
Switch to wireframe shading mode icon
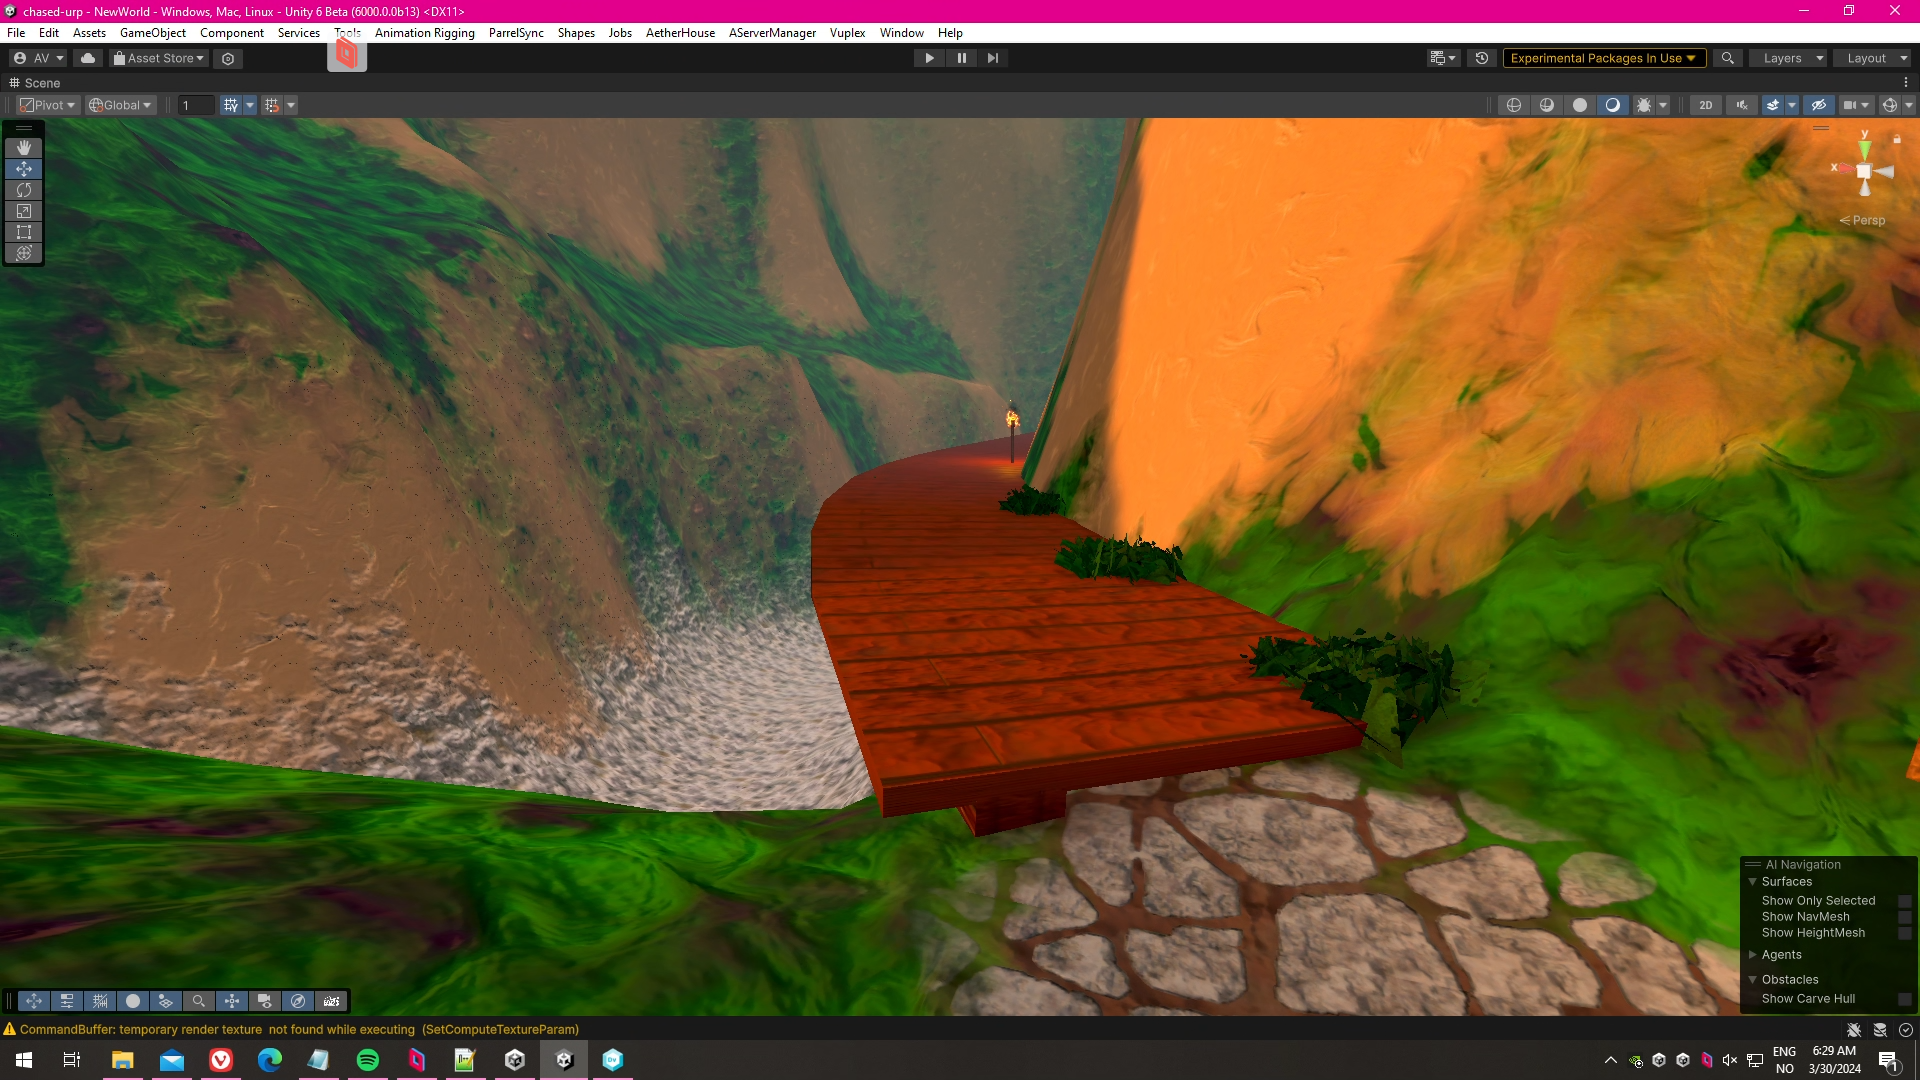(1514, 105)
